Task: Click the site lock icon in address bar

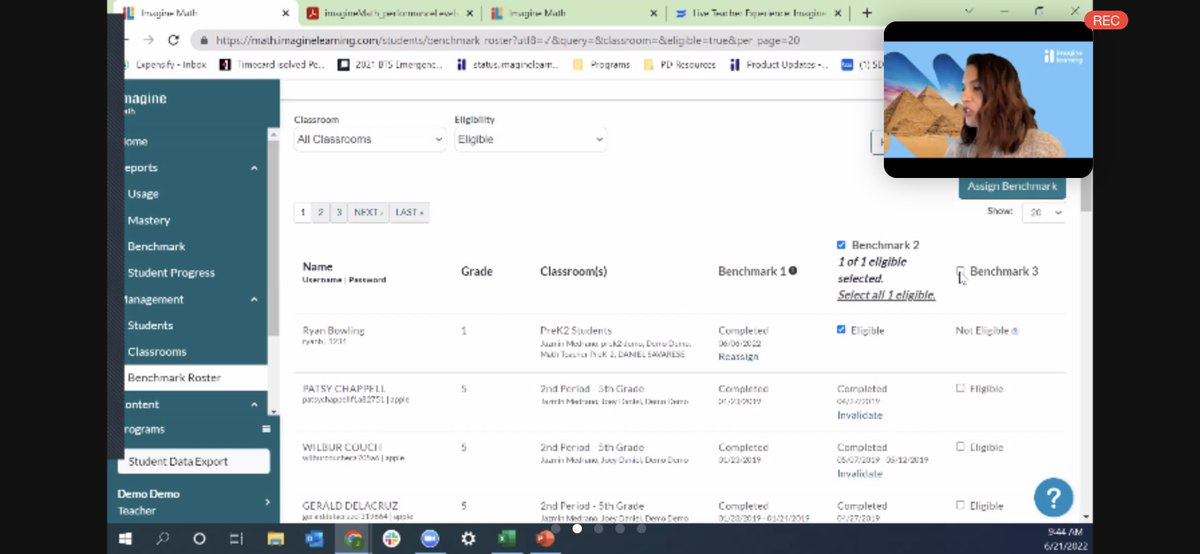Action: pyautogui.click(x=204, y=41)
